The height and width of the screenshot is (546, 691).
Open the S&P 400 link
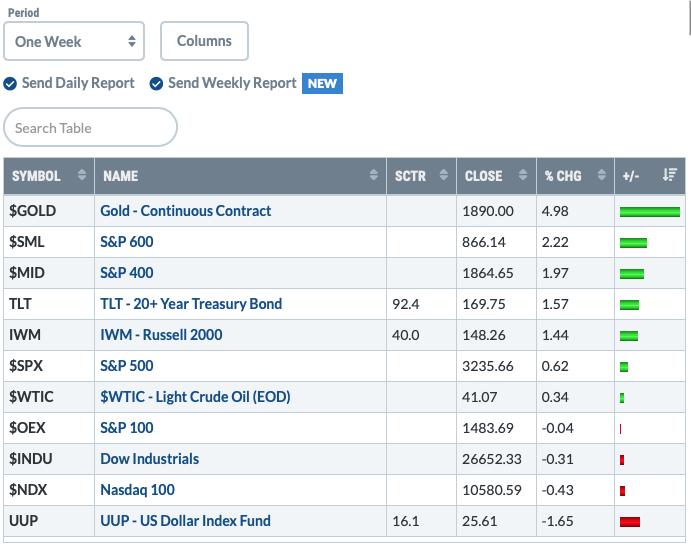pyautogui.click(x=127, y=273)
